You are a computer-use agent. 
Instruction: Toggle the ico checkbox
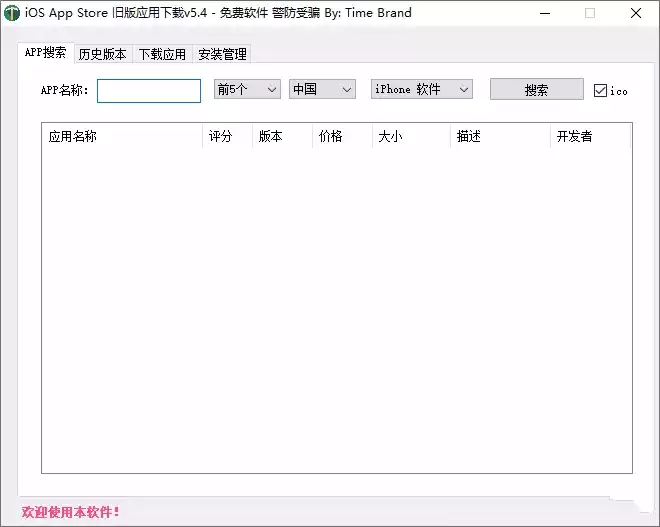[600, 90]
